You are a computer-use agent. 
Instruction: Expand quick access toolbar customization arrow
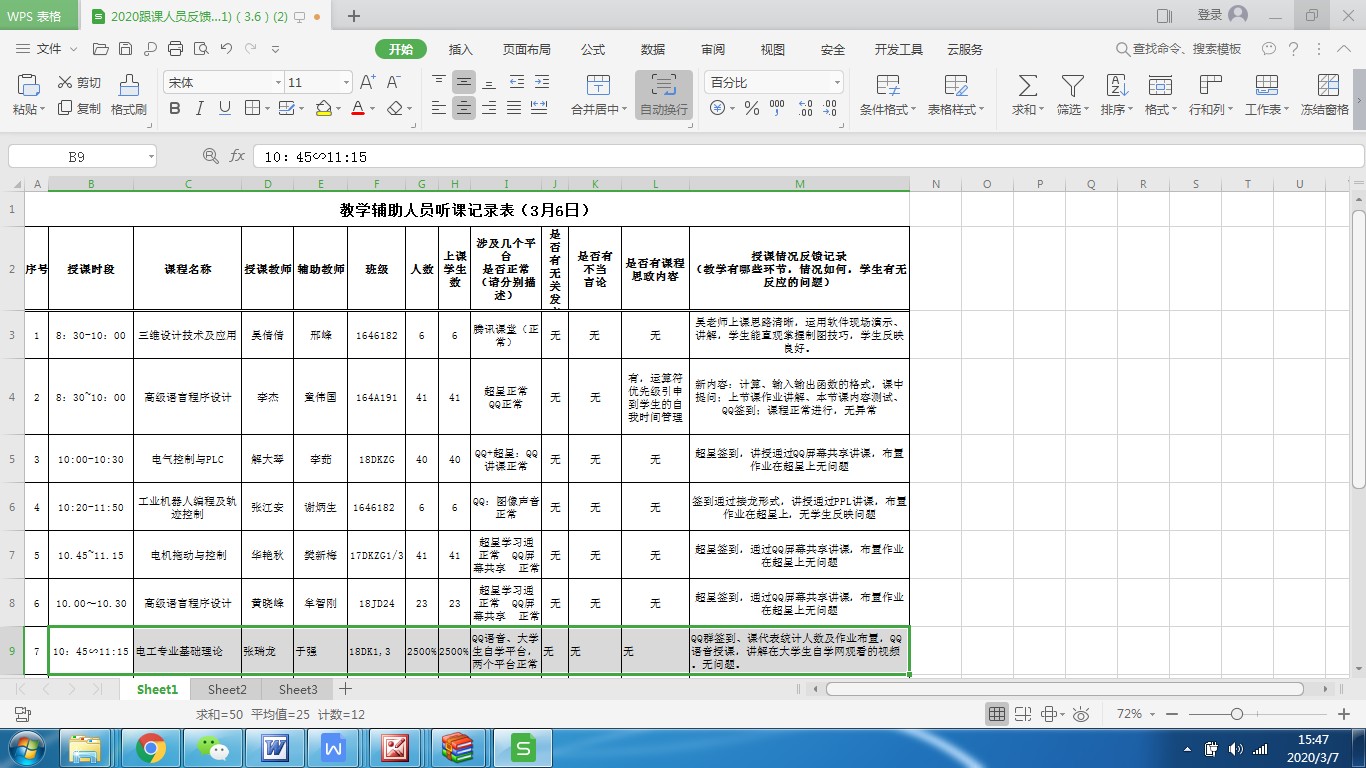[277, 49]
